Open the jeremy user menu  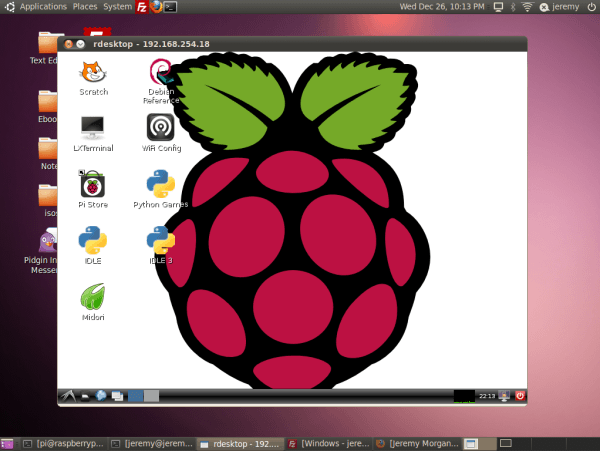pyautogui.click(x=559, y=7)
